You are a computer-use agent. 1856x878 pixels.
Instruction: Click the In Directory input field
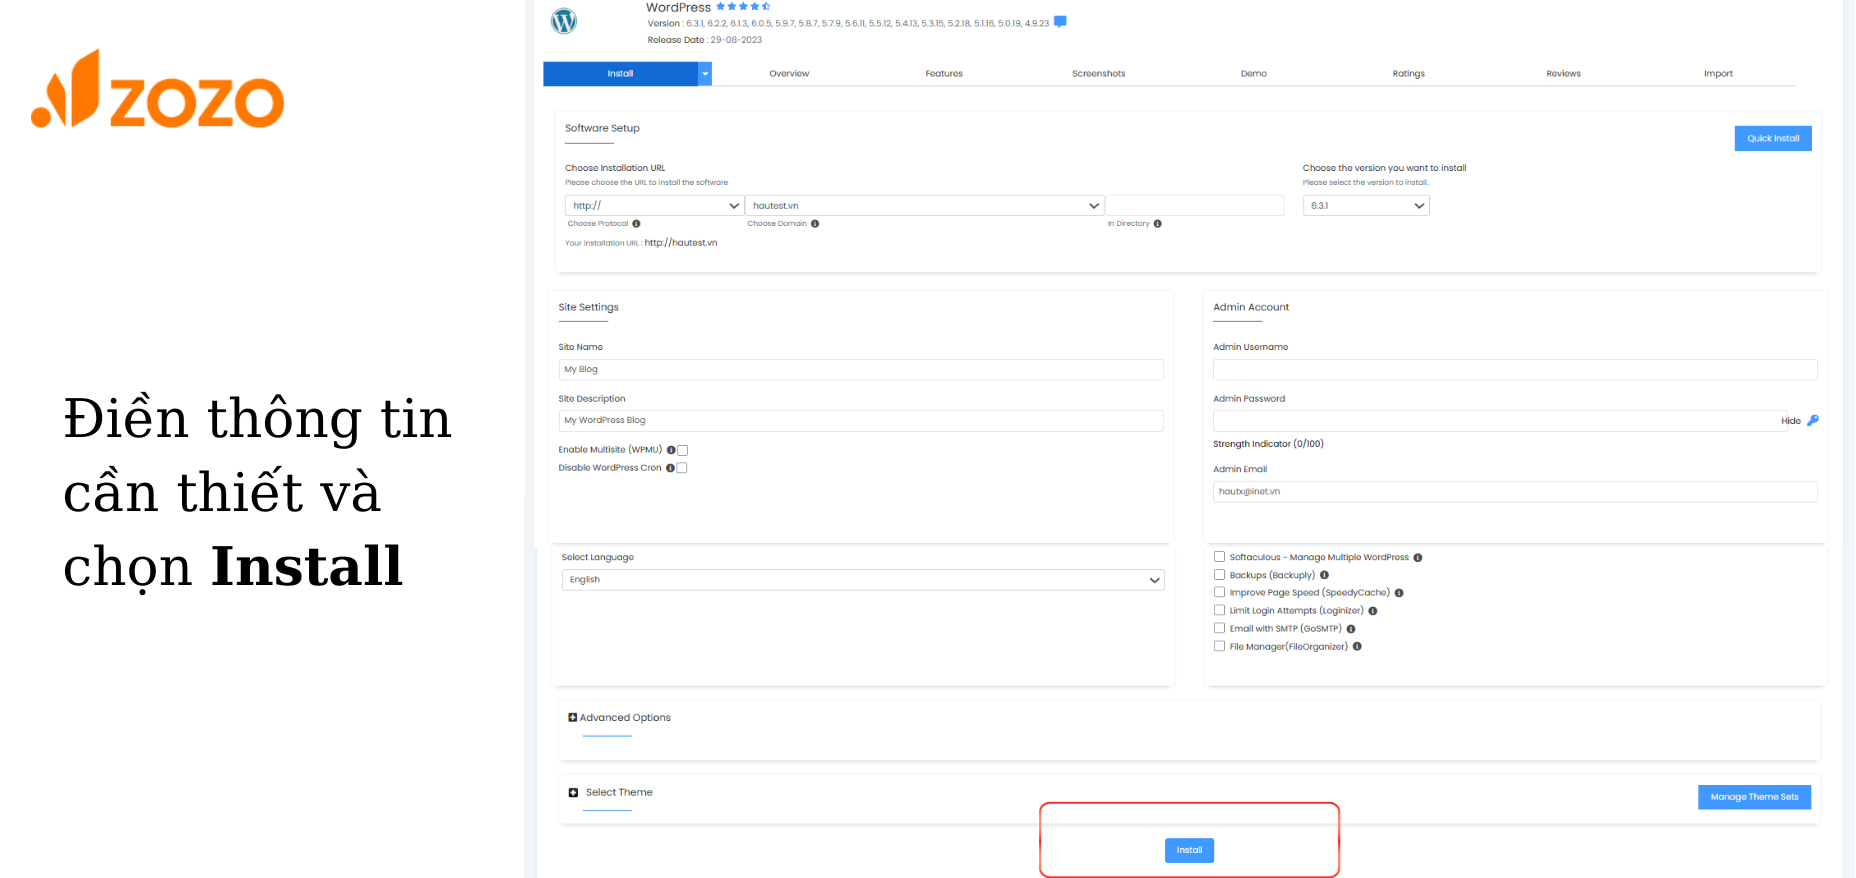[x=1194, y=205]
